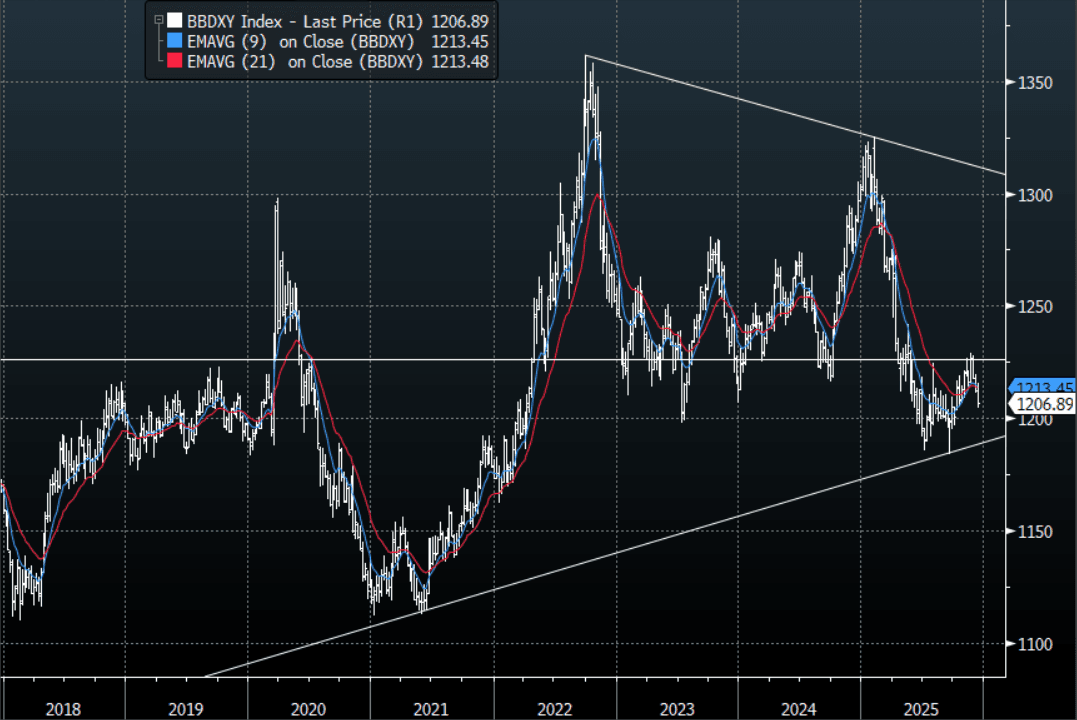Click the 1250 price axis label

point(1035,307)
